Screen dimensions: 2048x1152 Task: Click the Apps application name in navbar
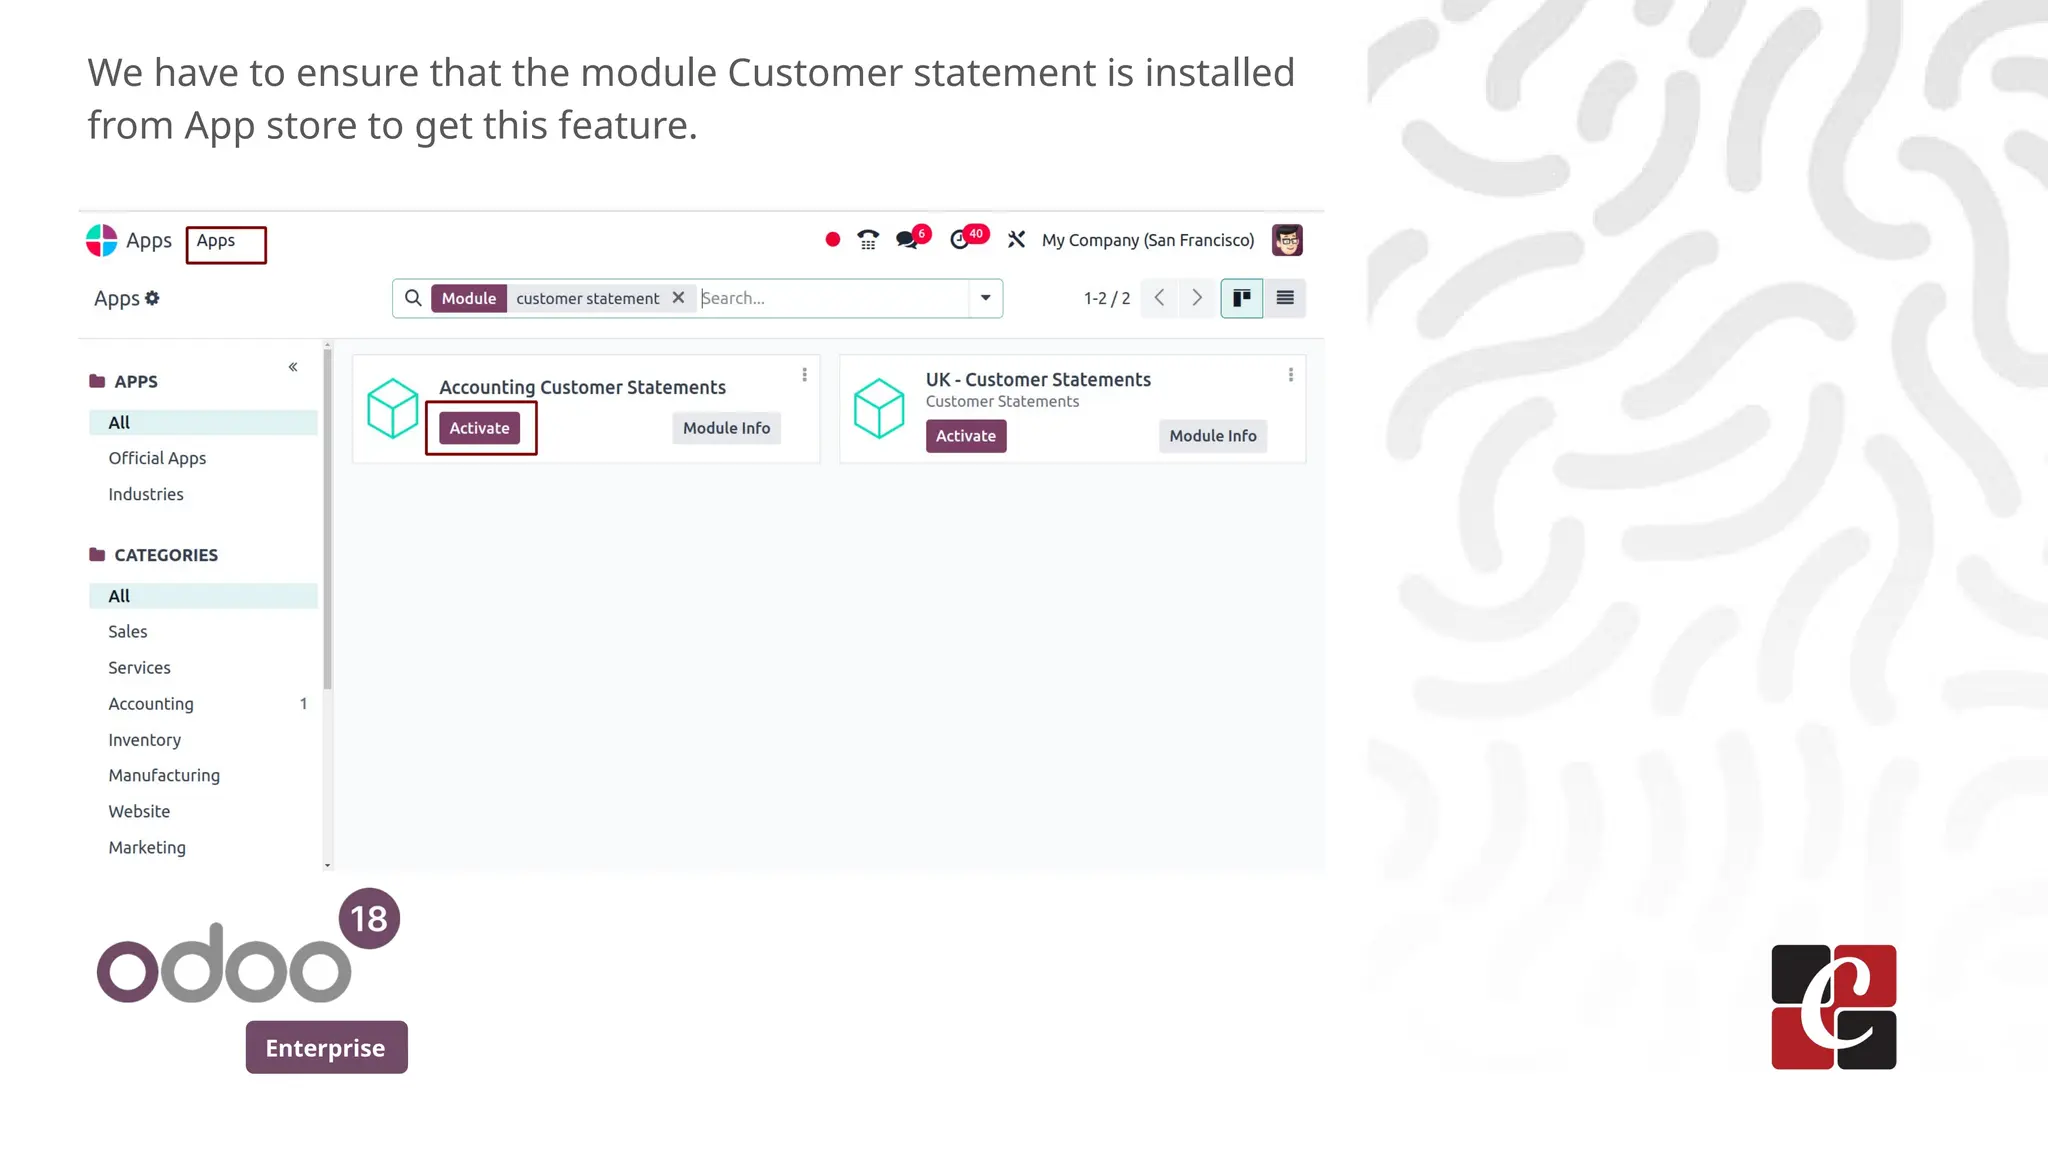click(149, 240)
